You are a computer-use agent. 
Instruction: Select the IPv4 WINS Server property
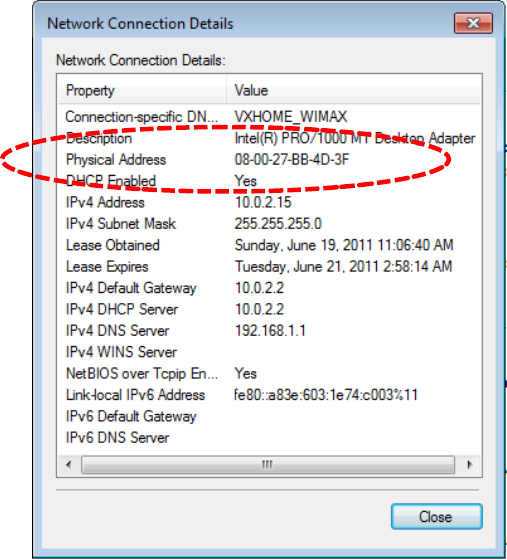(x=121, y=352)
